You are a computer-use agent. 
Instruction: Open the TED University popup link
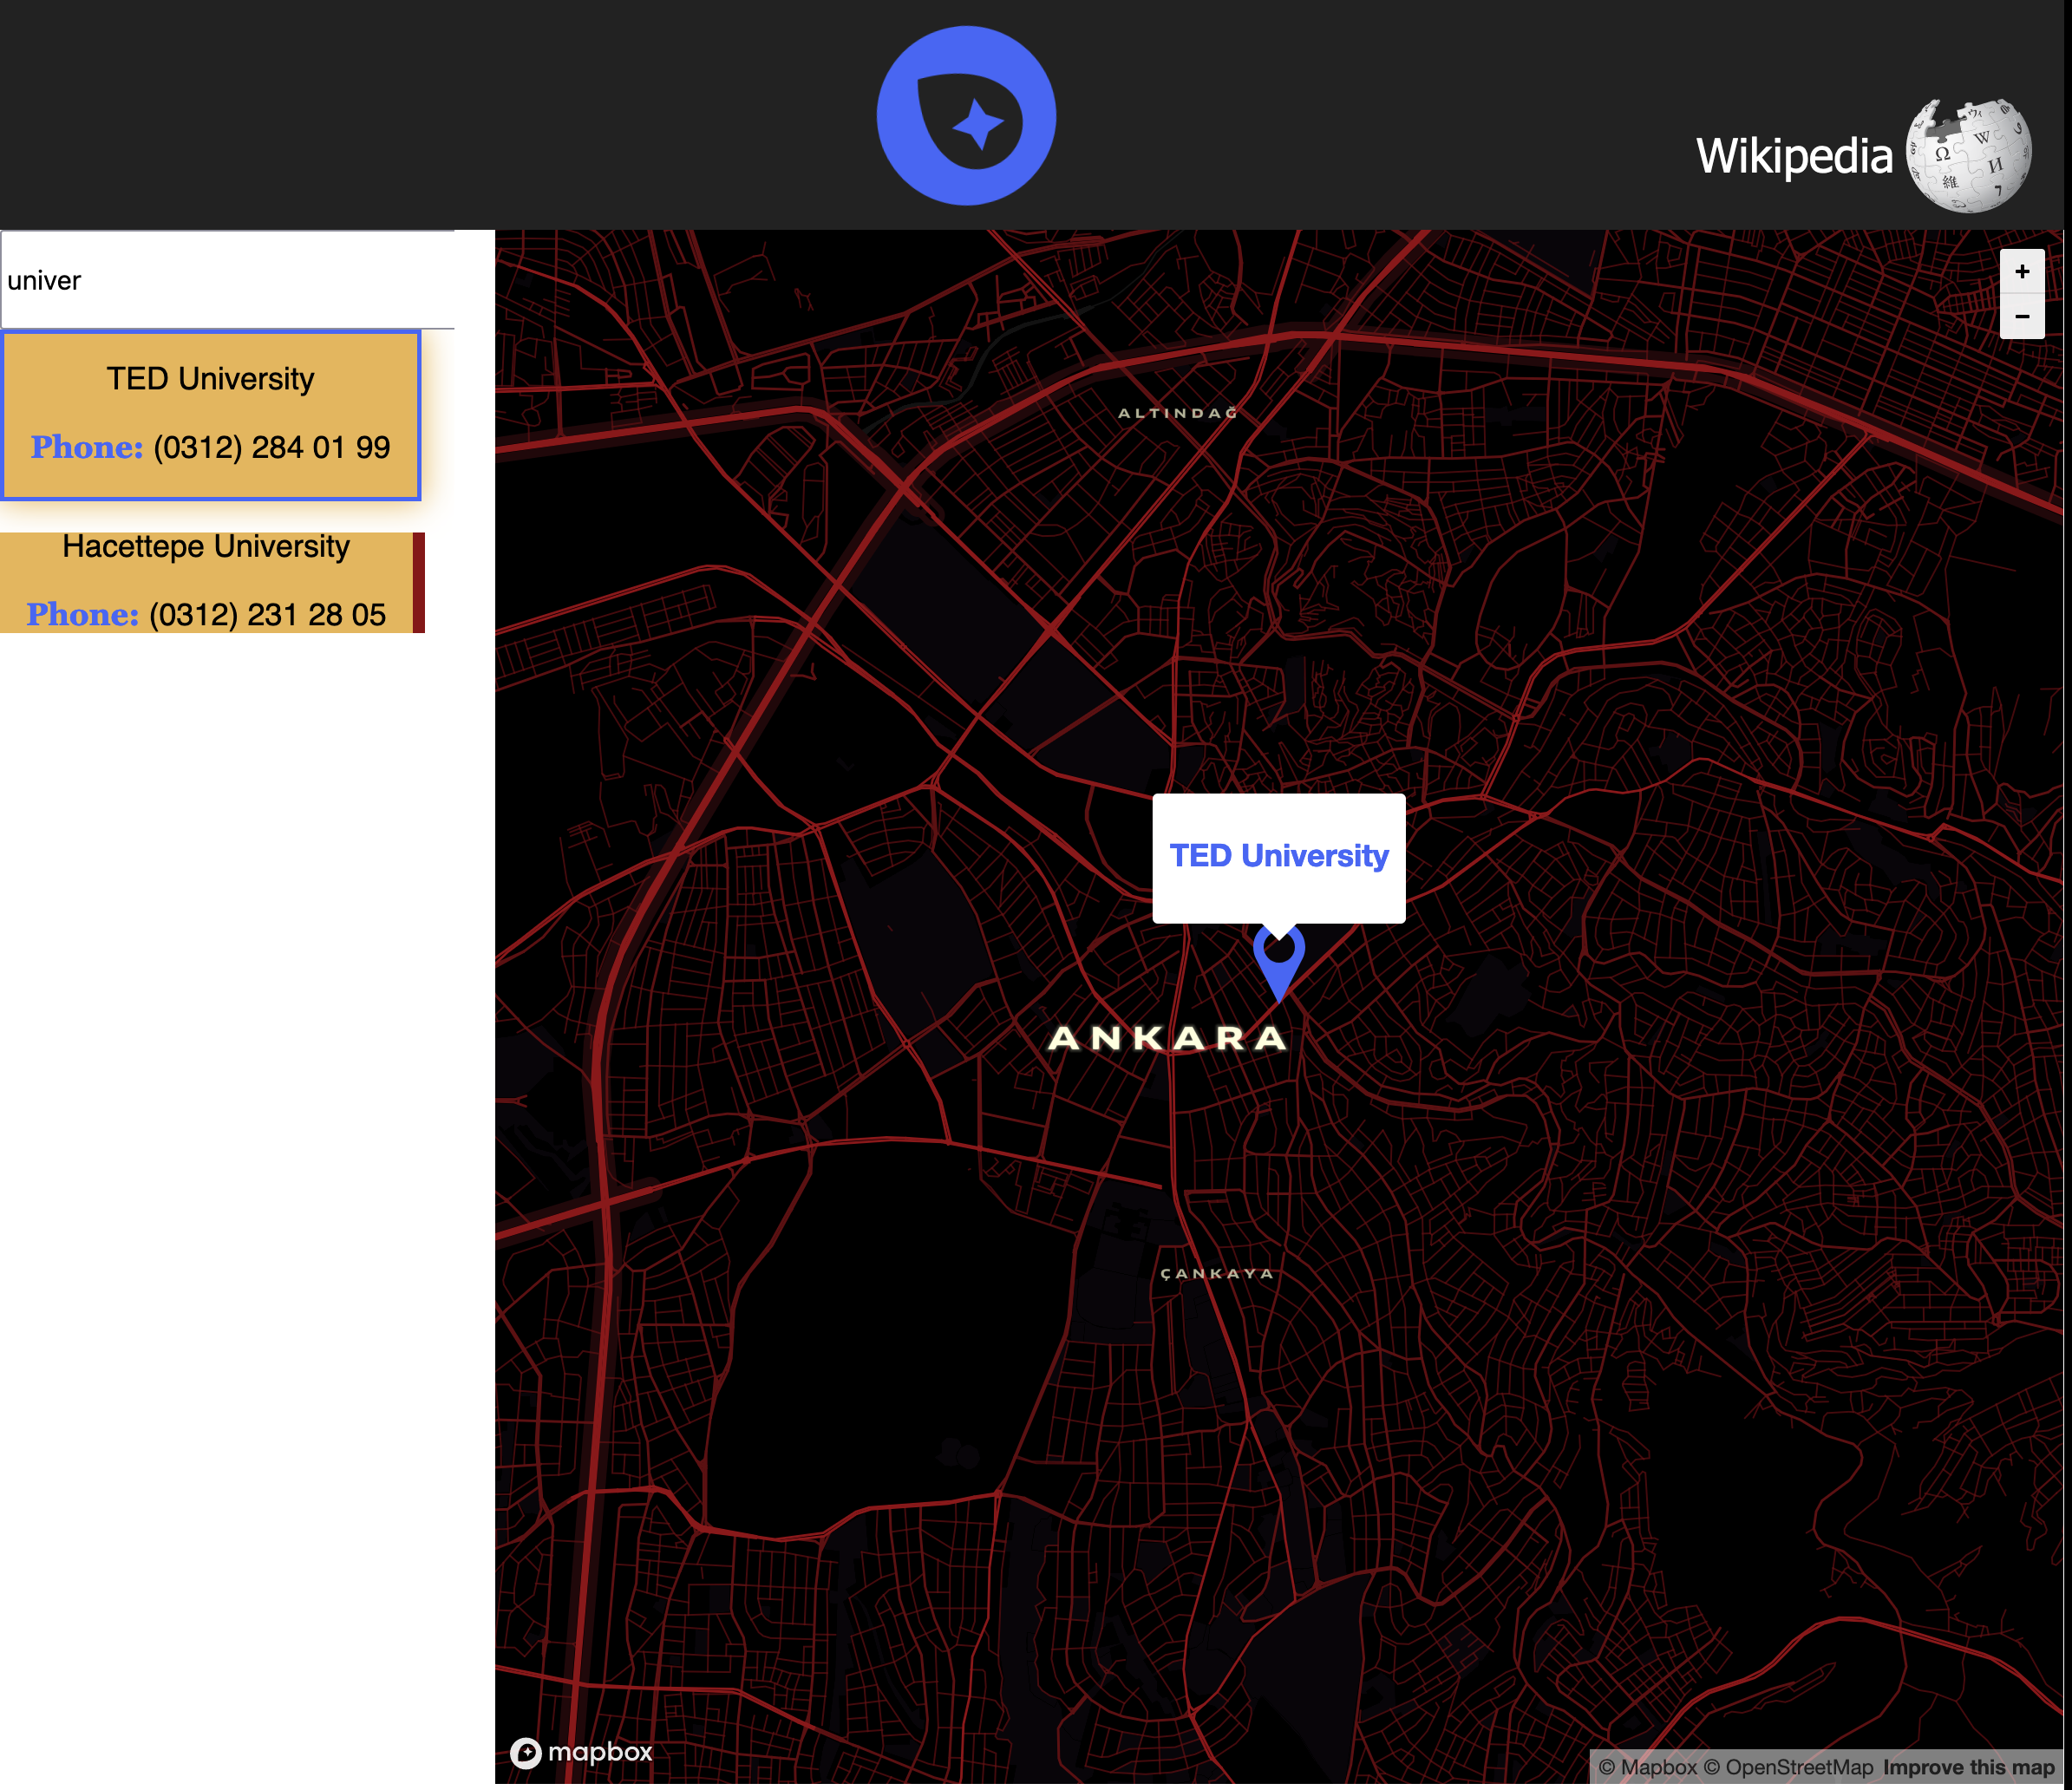tap(1278, 856)
